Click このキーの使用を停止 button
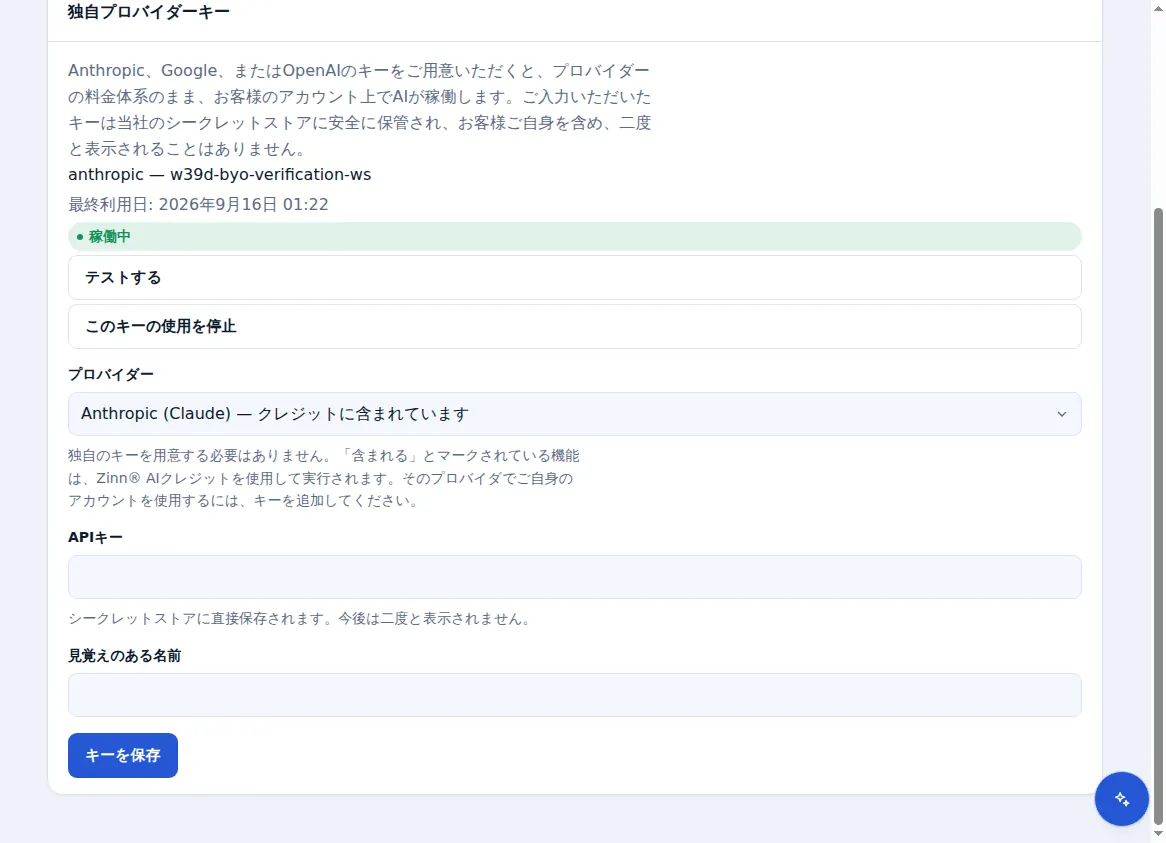Viewport: 1166px width, 843px height. point(574,326)
